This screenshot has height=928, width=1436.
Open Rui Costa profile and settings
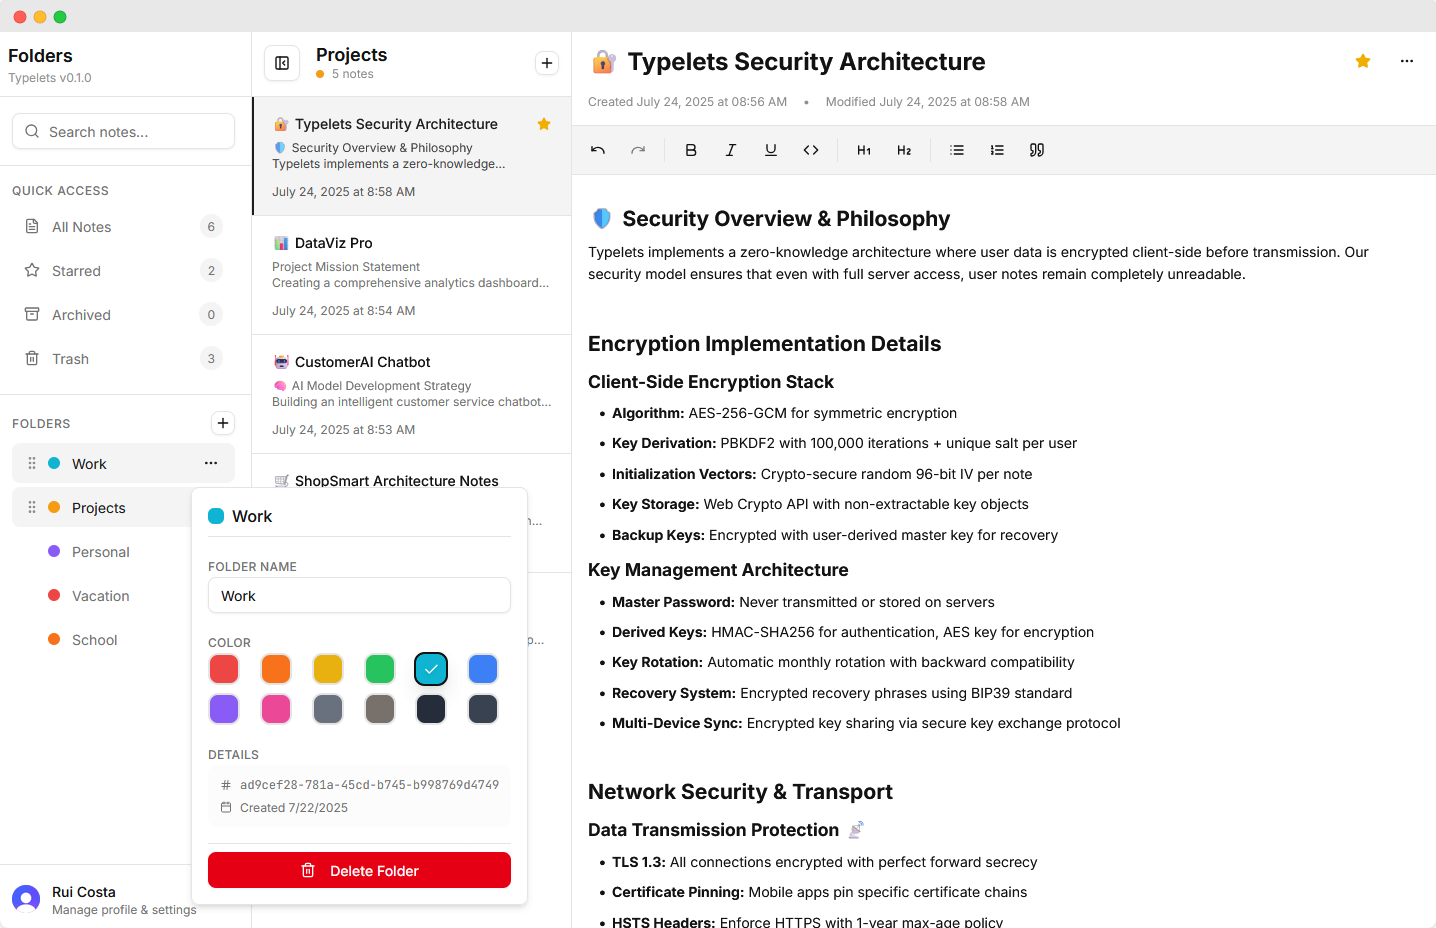pos(103,900)
